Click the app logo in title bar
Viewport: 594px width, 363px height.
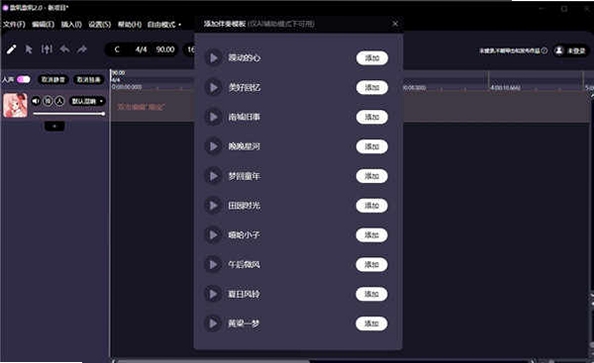click(5, 8)
